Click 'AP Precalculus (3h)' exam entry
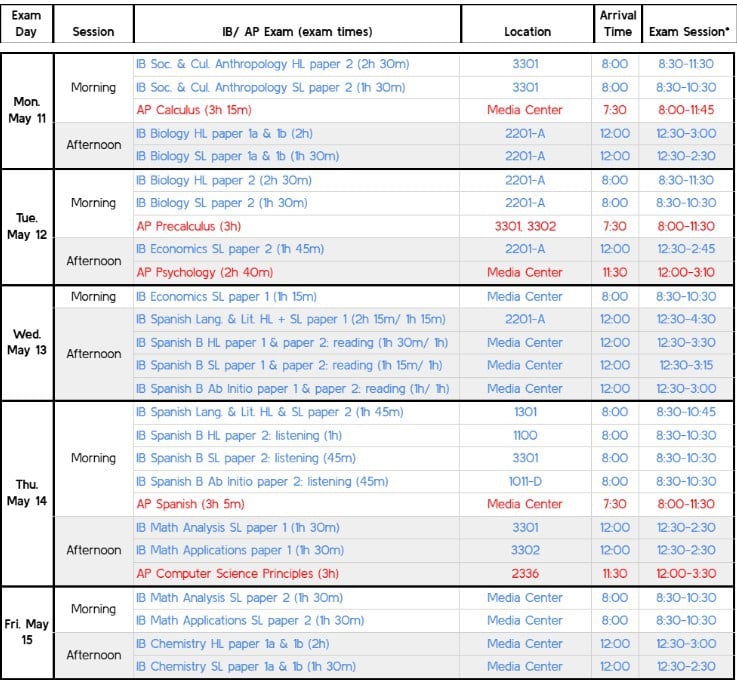The width and height of the screenshot is (737, 682). (x=188, y=227)
